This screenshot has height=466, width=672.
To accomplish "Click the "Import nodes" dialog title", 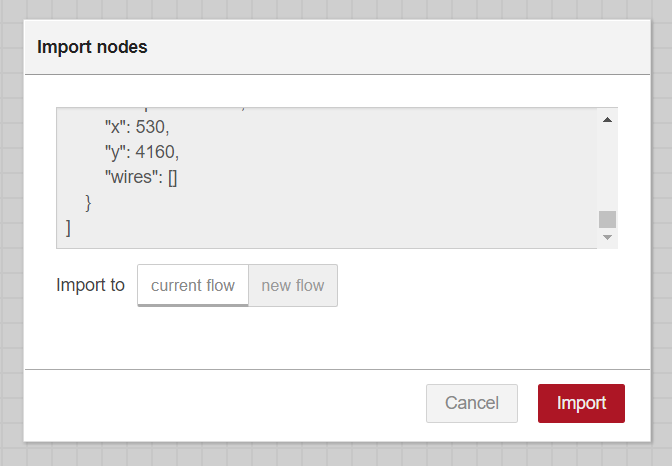I will (x=92, y=47).
